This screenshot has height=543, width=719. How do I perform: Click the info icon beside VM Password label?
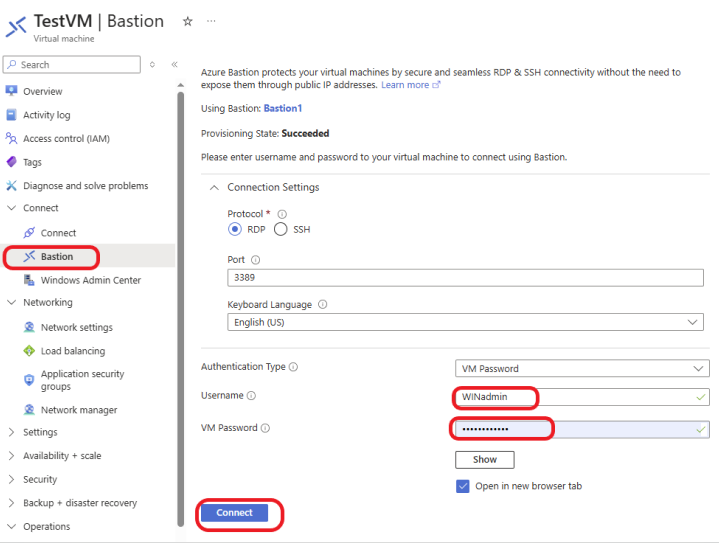[x=265, y=428]
